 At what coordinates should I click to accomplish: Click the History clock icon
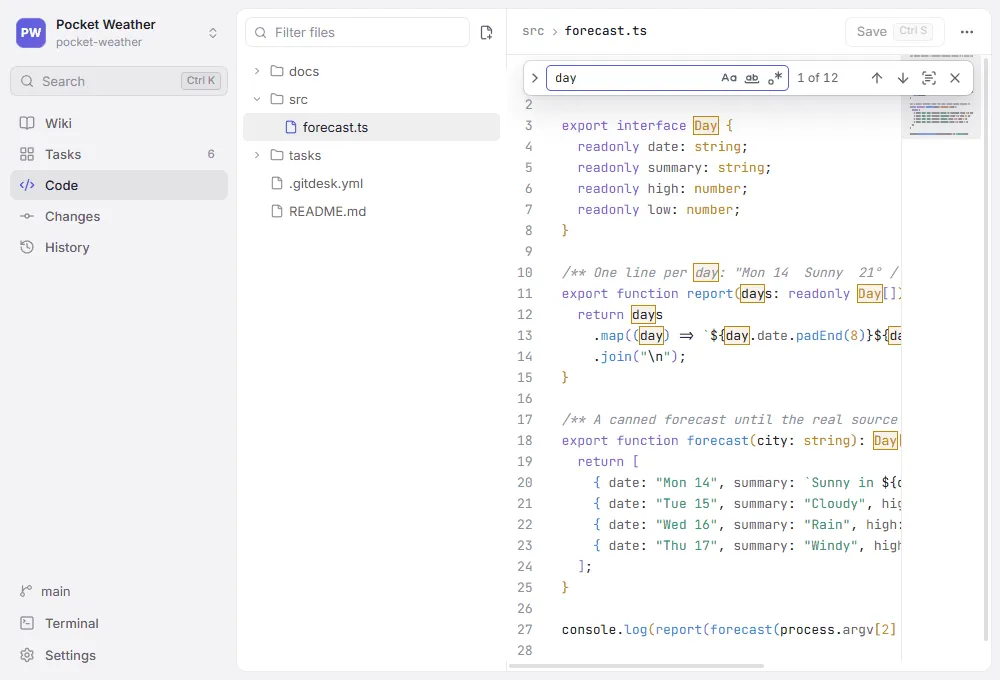point(27,247)
